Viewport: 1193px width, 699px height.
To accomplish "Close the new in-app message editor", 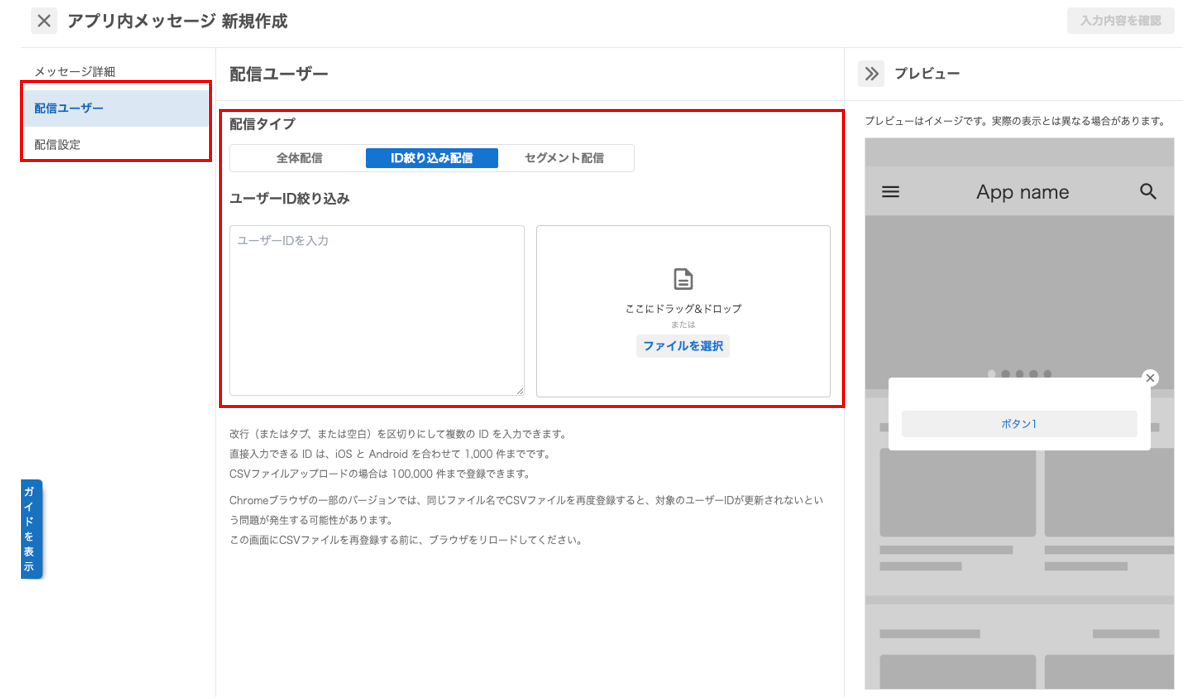I will point(44,21).
